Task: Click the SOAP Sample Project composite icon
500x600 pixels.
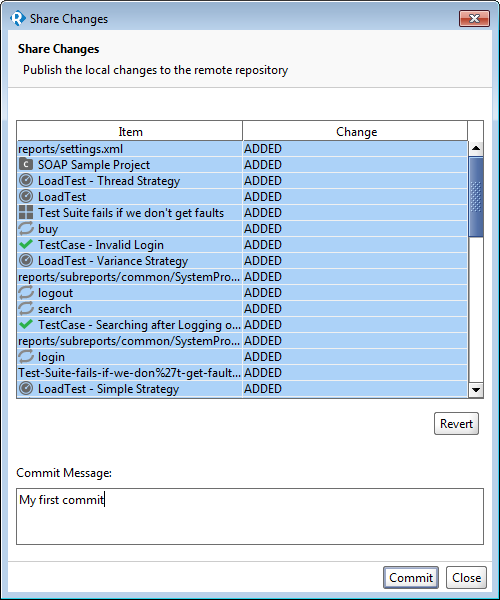Action: pos(26,165)
